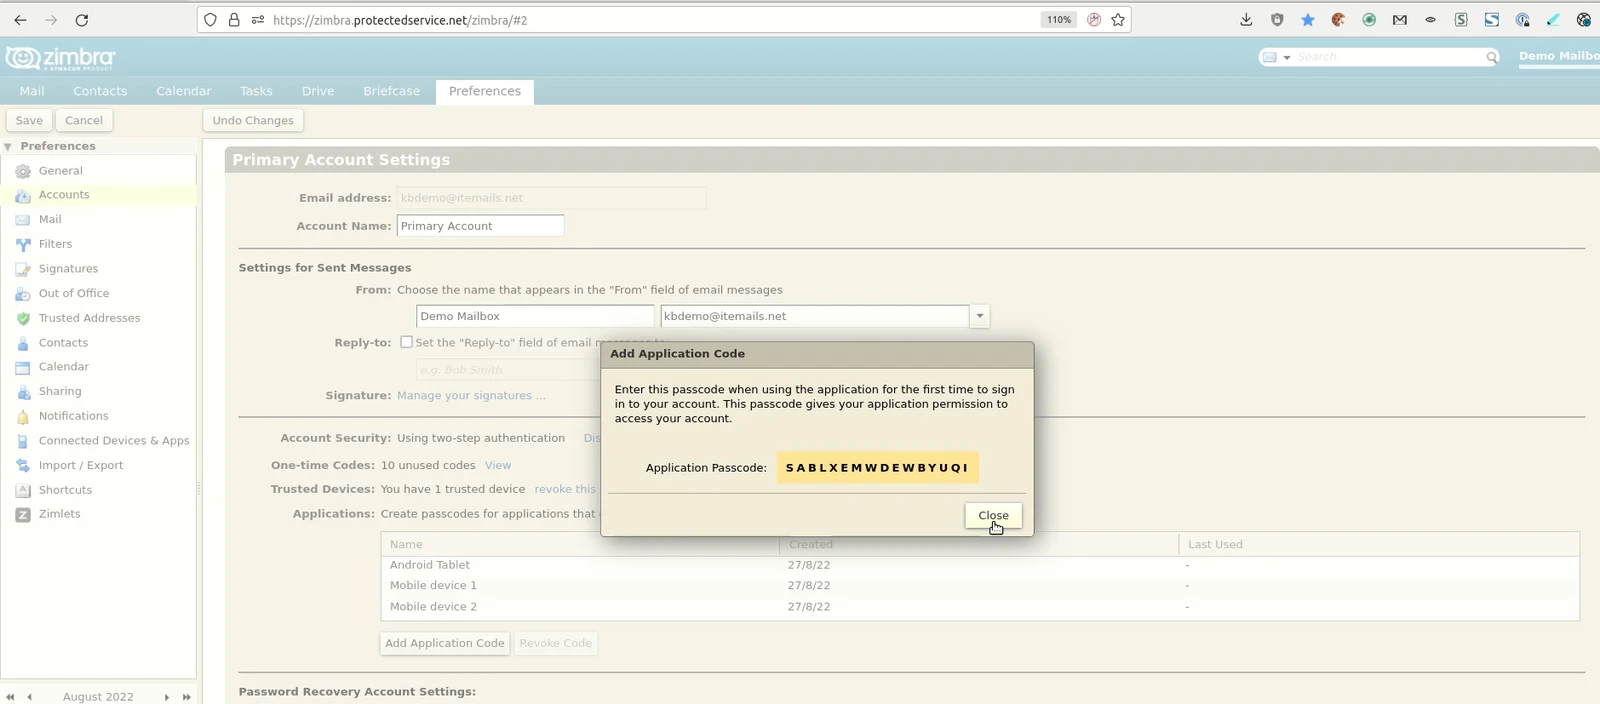The width and height of the screenshot is (1600, 704).
Task: Select Mobile device 1 row
Action: [x=980, y=586]
